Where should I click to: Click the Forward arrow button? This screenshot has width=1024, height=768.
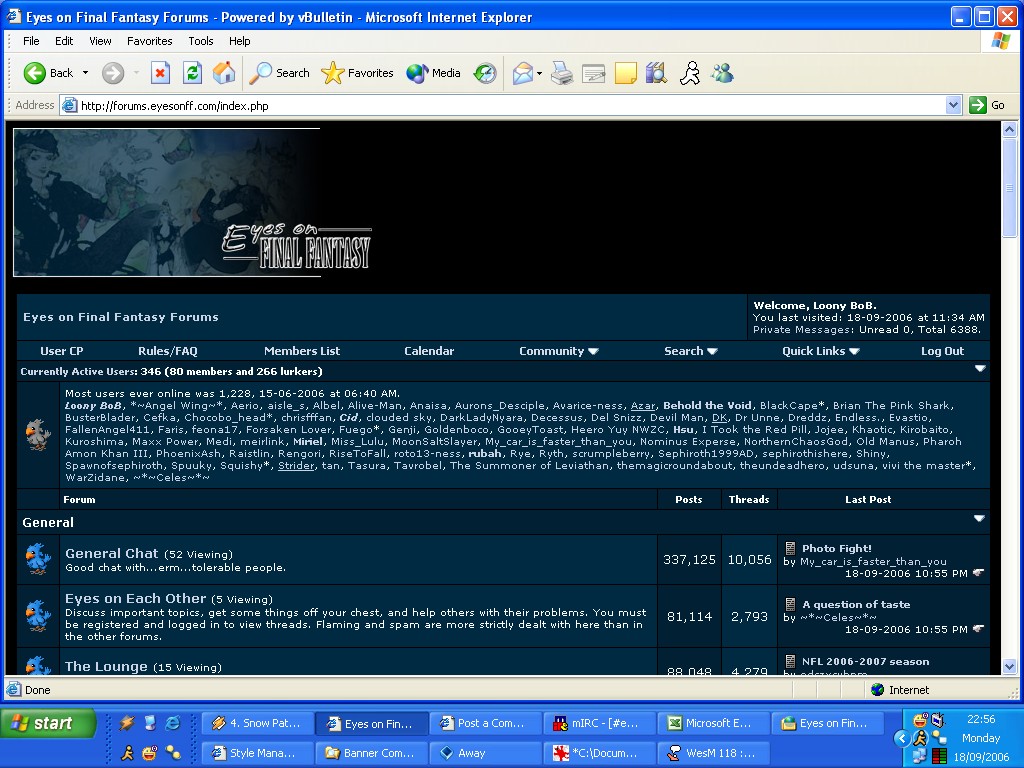point(113,73)
